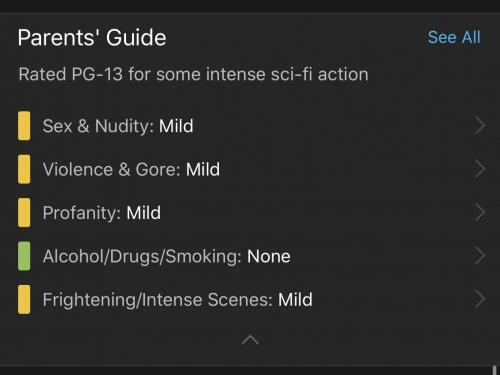Click yellow severity bar for Frightening/Intense Scenes
This screenshot has width=500, height=375.
pyautogui.click(x=24, y=299)
